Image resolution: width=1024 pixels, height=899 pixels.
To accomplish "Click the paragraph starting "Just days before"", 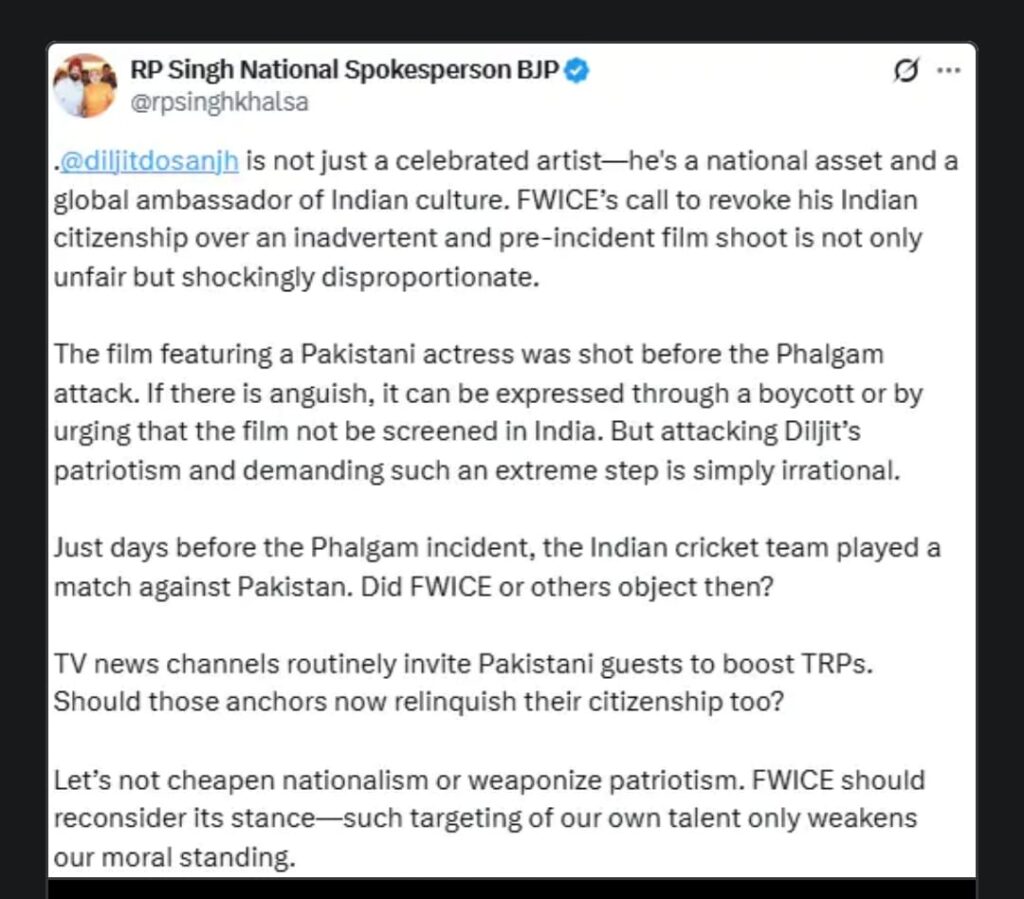I will tap(497, 567).
